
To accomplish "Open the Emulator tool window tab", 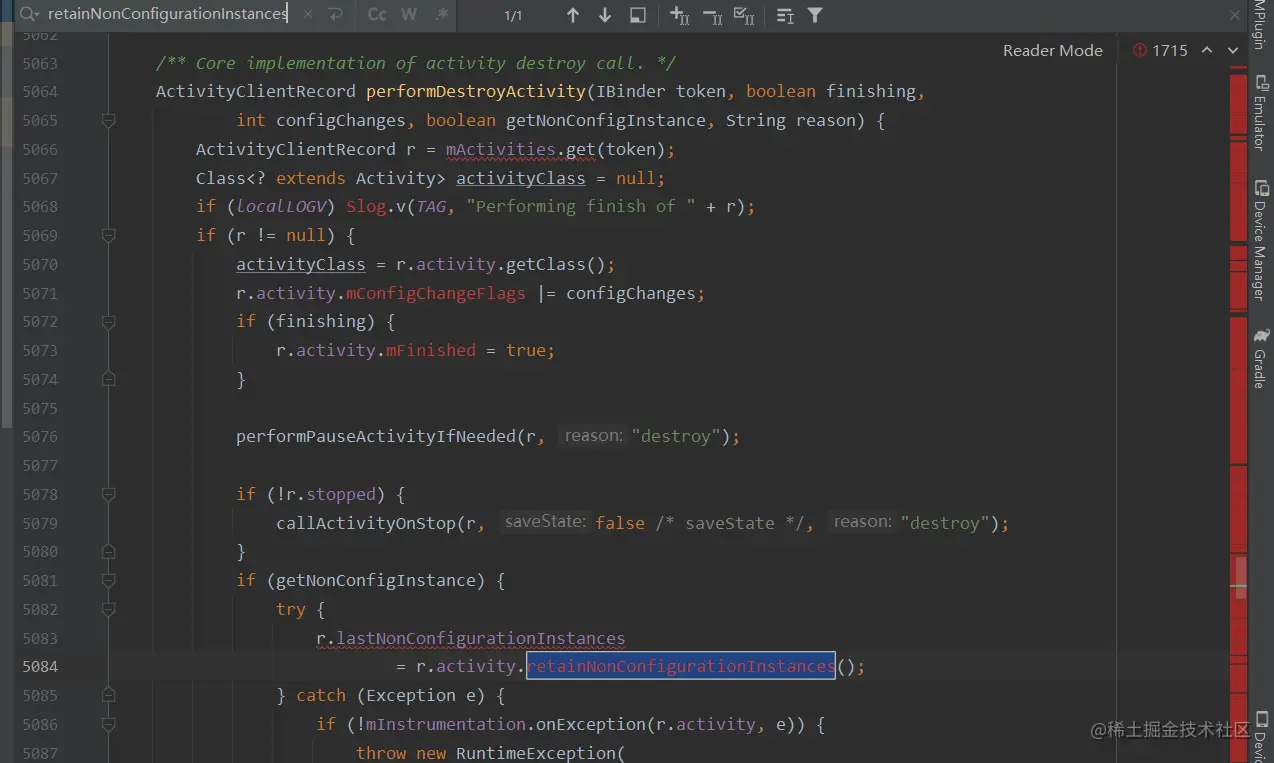I will pos(1261,112).
